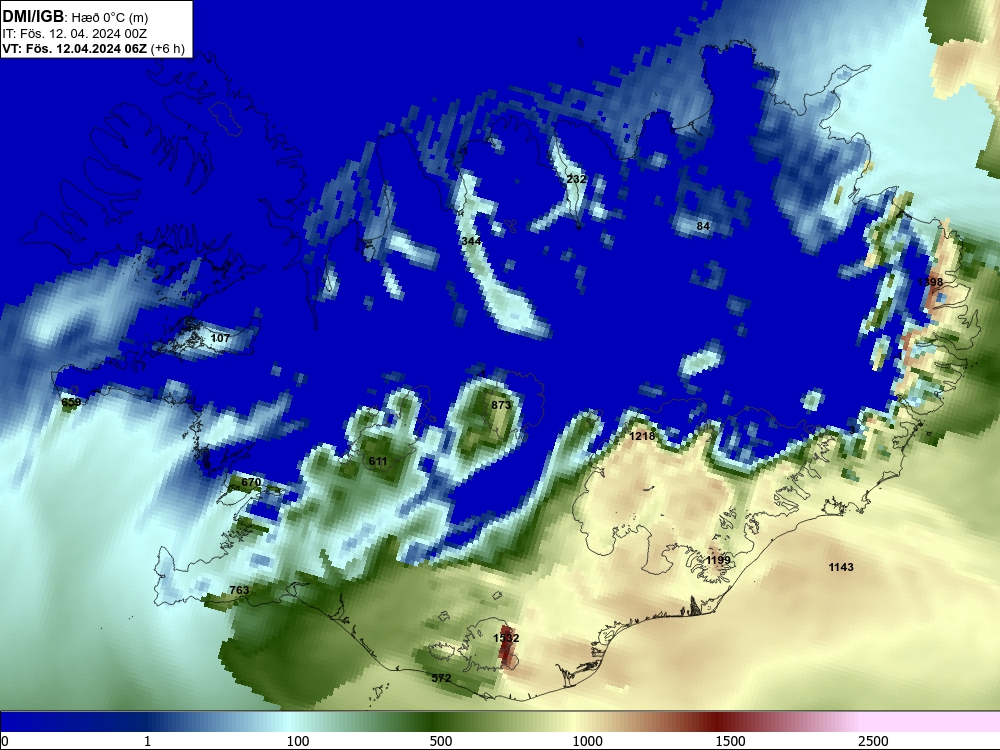This screenshot has height=750, width=1000.
Task: Click the map value label 572
Action: tap(441, 678)
